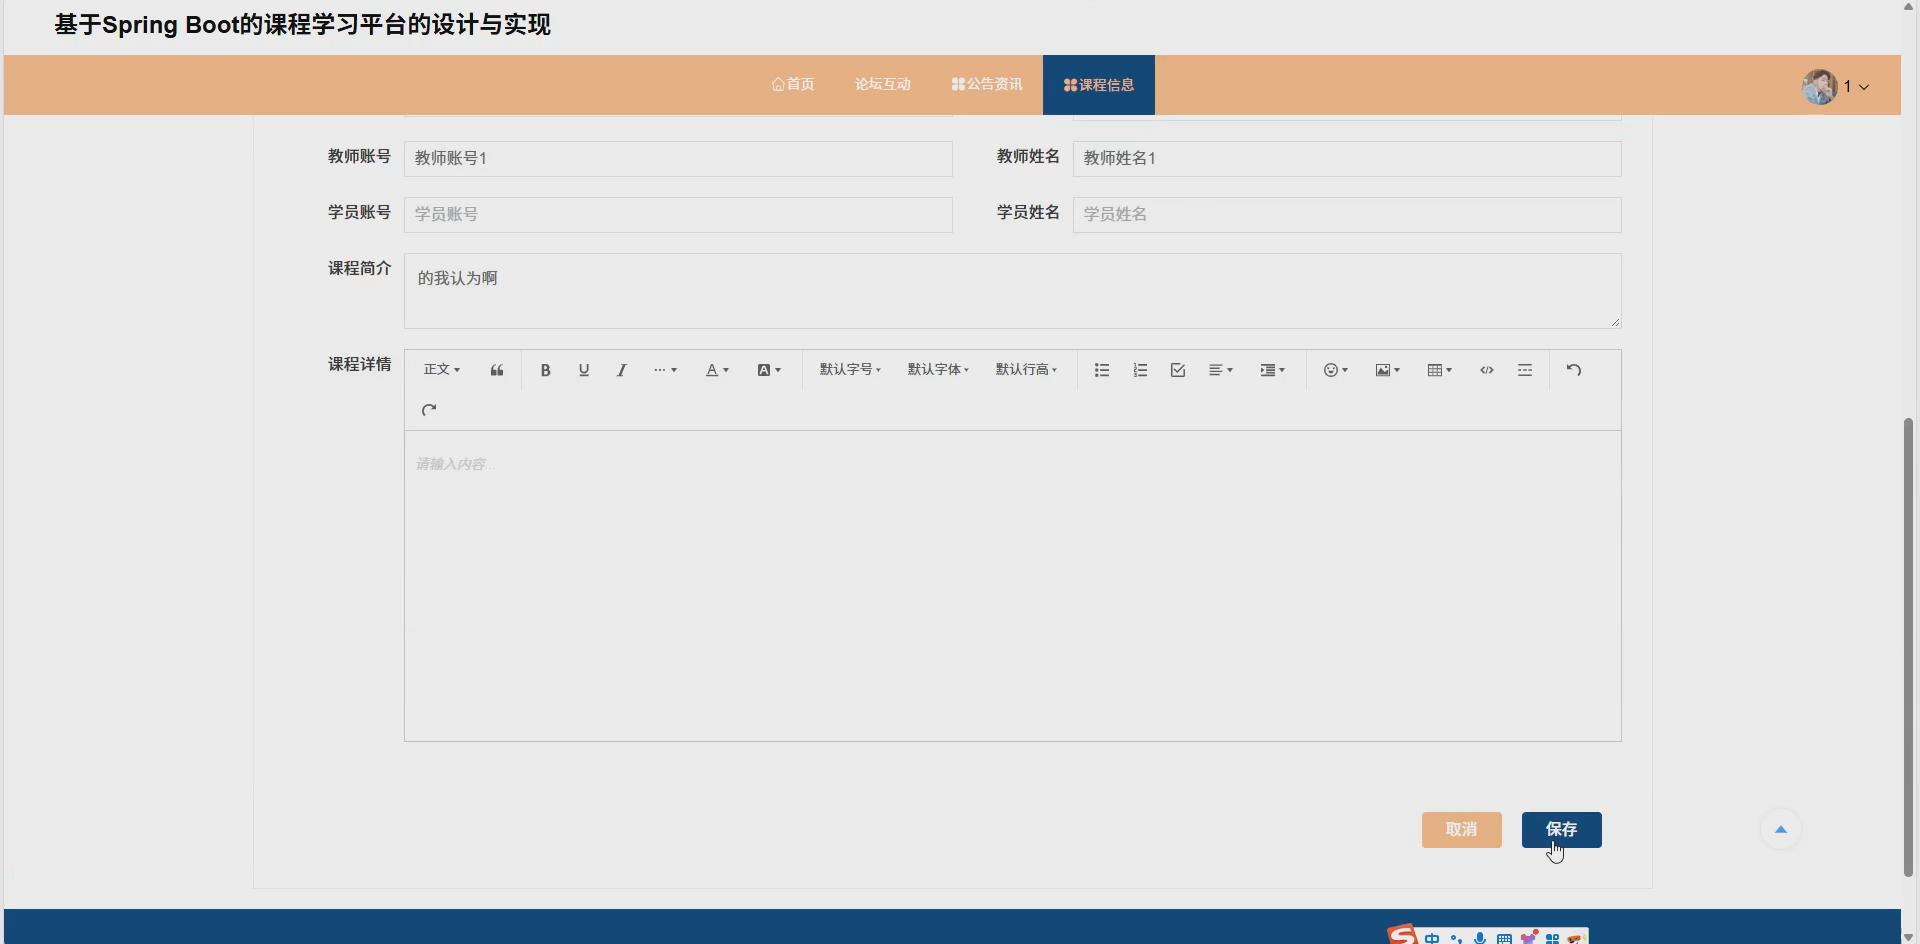Insert a bulleted list
Screen dimensions: 1920x944
tap(1100, 370)
